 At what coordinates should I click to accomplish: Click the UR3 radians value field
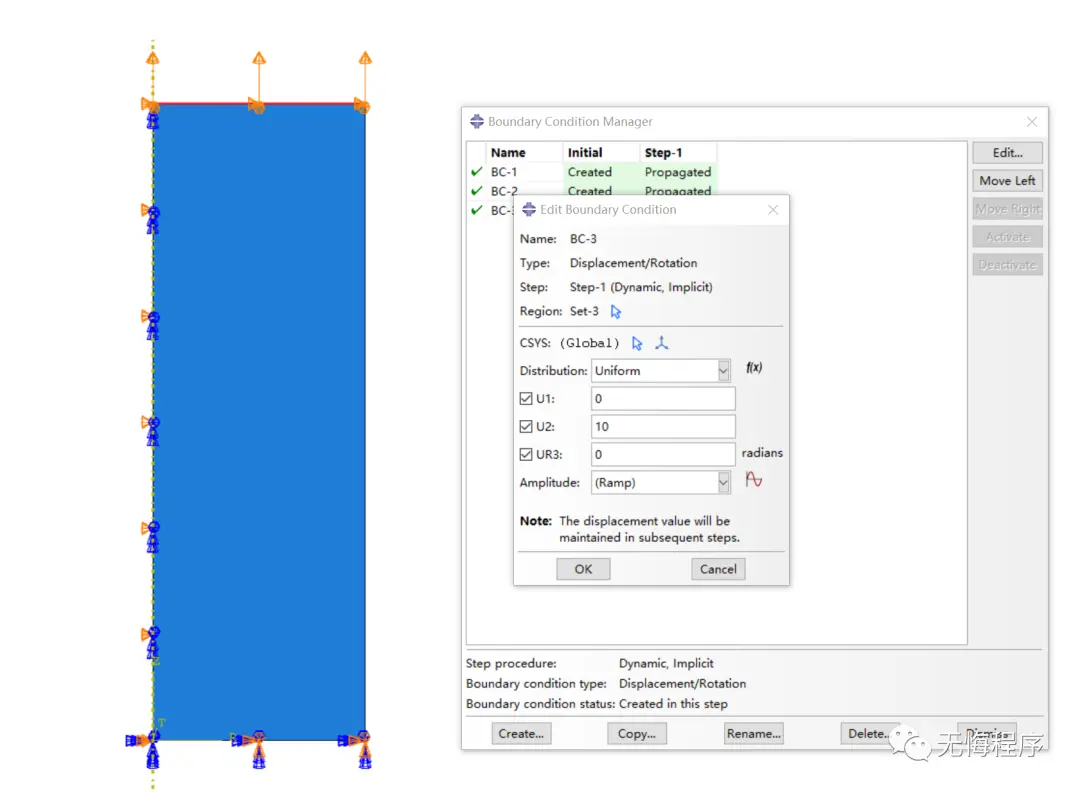click(663, 454)
